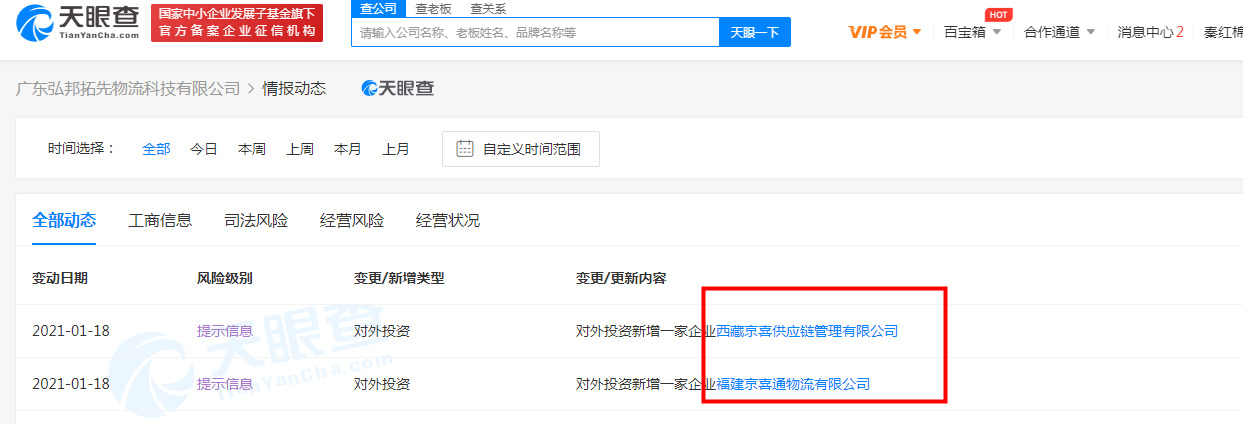Open 福建京喜通物流有限公司 company link
The width and height of the screenshot is (1243, 424).
point(794,384)
